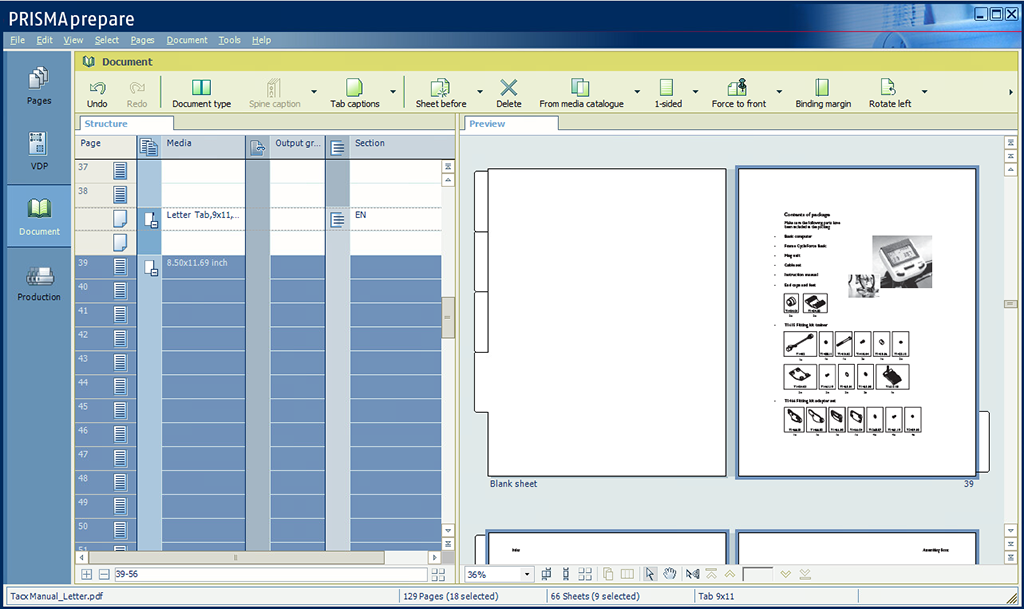
Task: Click the Section column header icon
Action: 337,147
